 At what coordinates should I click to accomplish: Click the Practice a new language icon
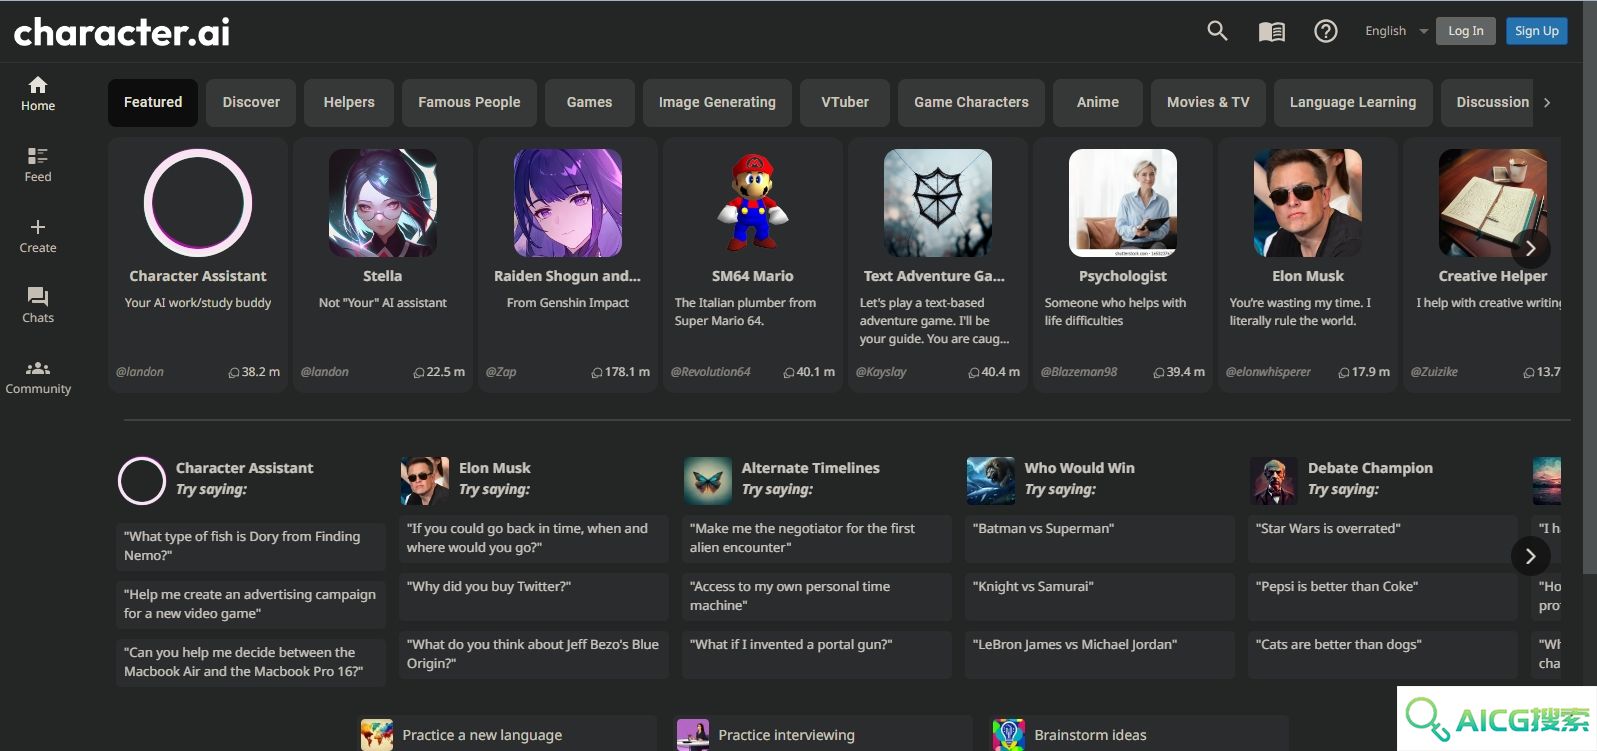(377, 735)
